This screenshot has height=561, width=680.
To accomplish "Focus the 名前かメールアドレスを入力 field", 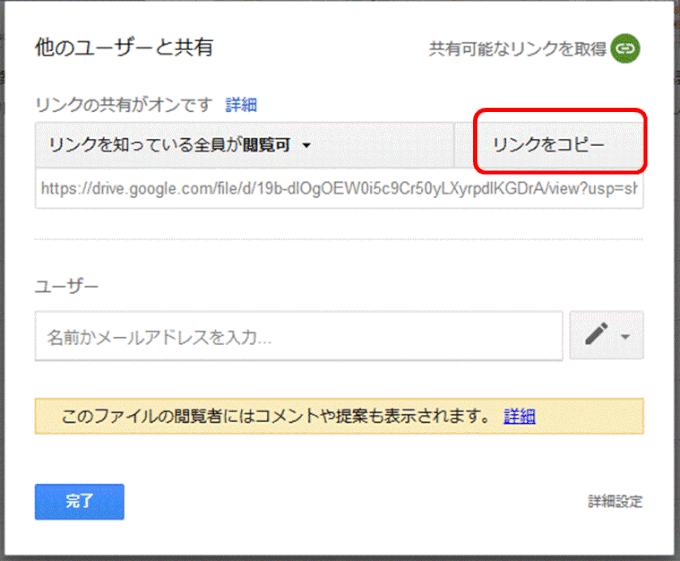I will tap(299, 336).
